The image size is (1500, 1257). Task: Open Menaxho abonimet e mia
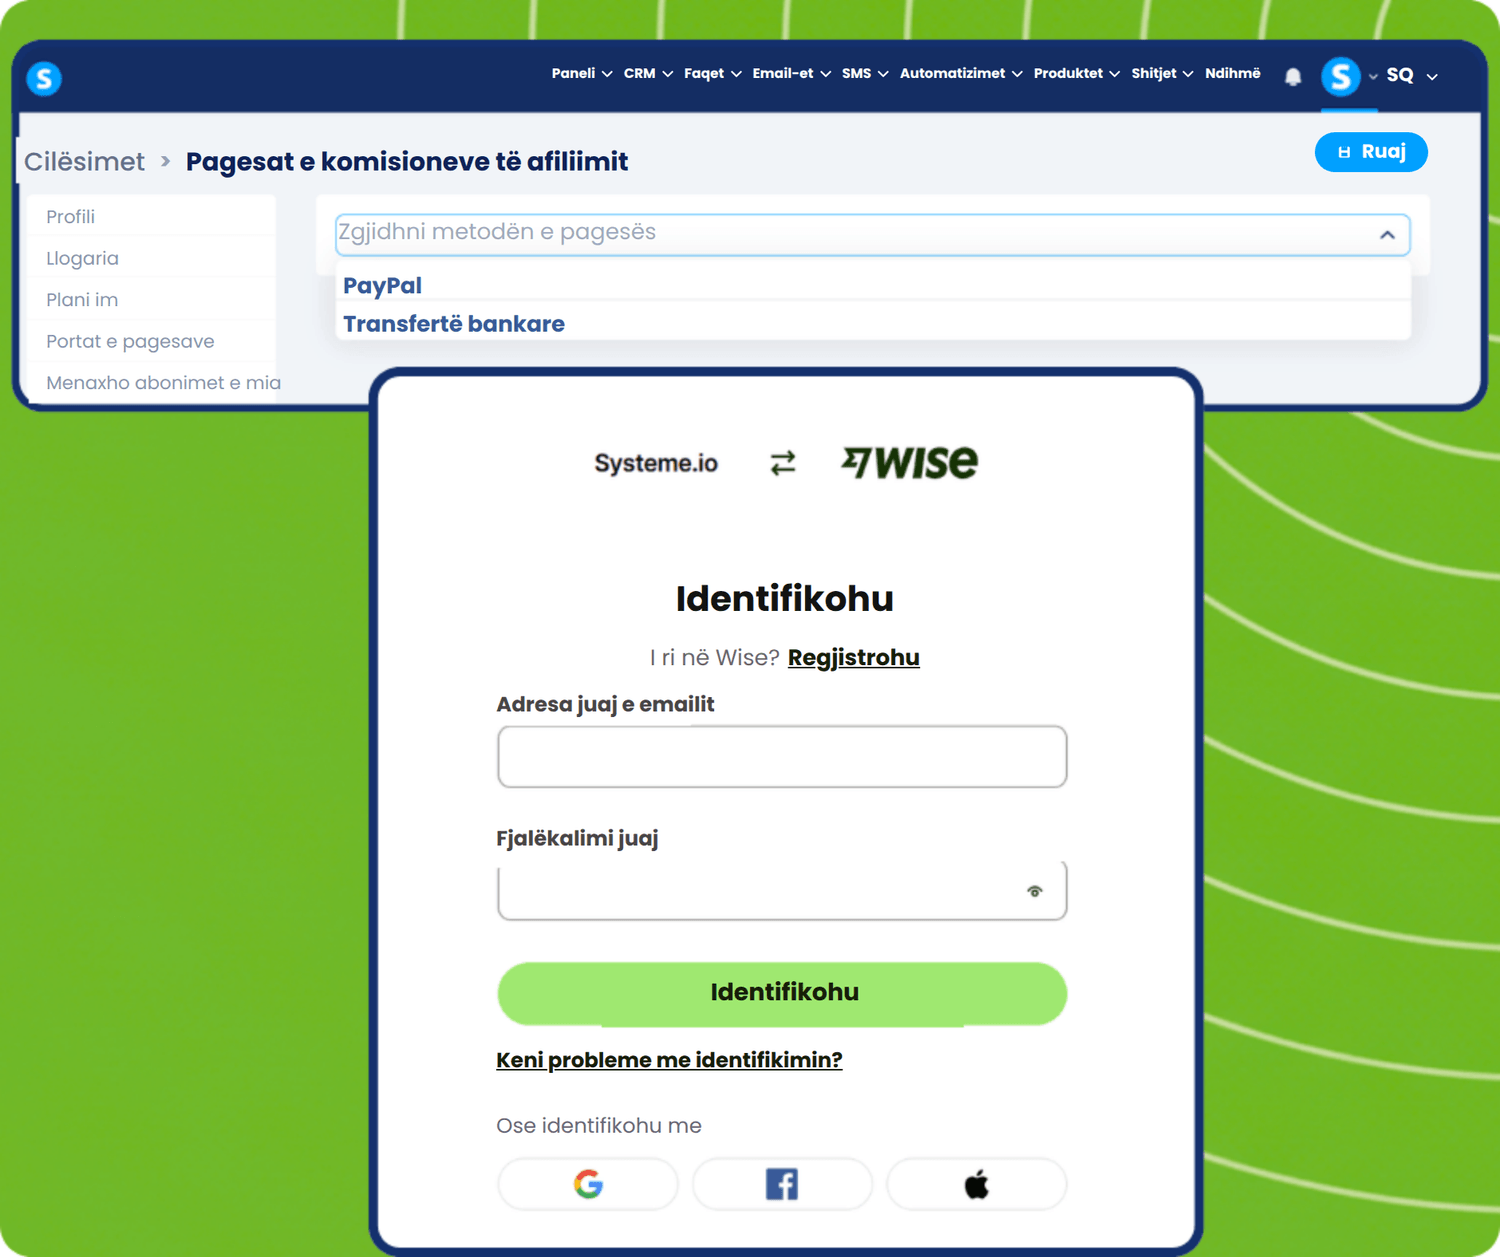point(163,383)
